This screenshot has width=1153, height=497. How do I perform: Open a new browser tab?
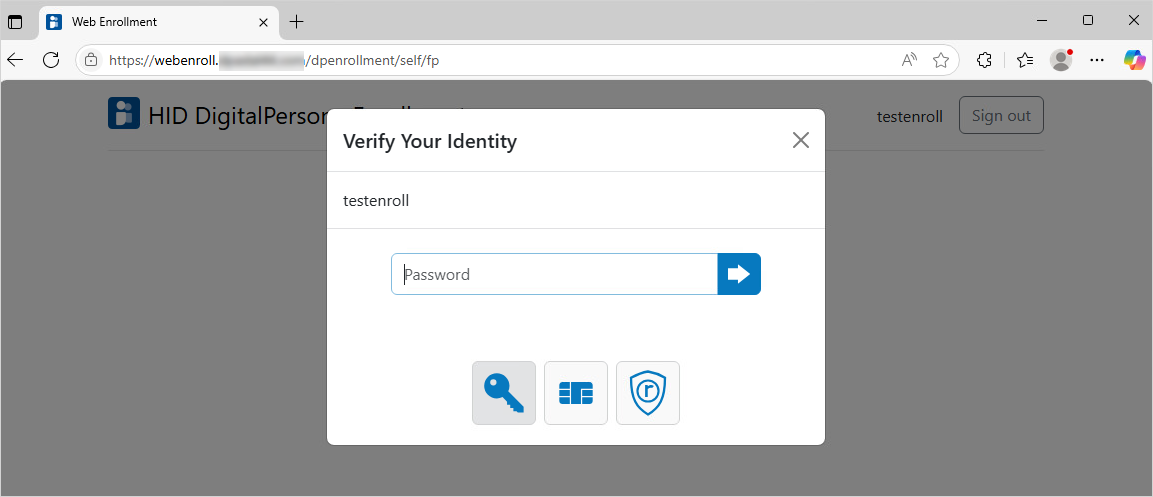click(296, 21)
